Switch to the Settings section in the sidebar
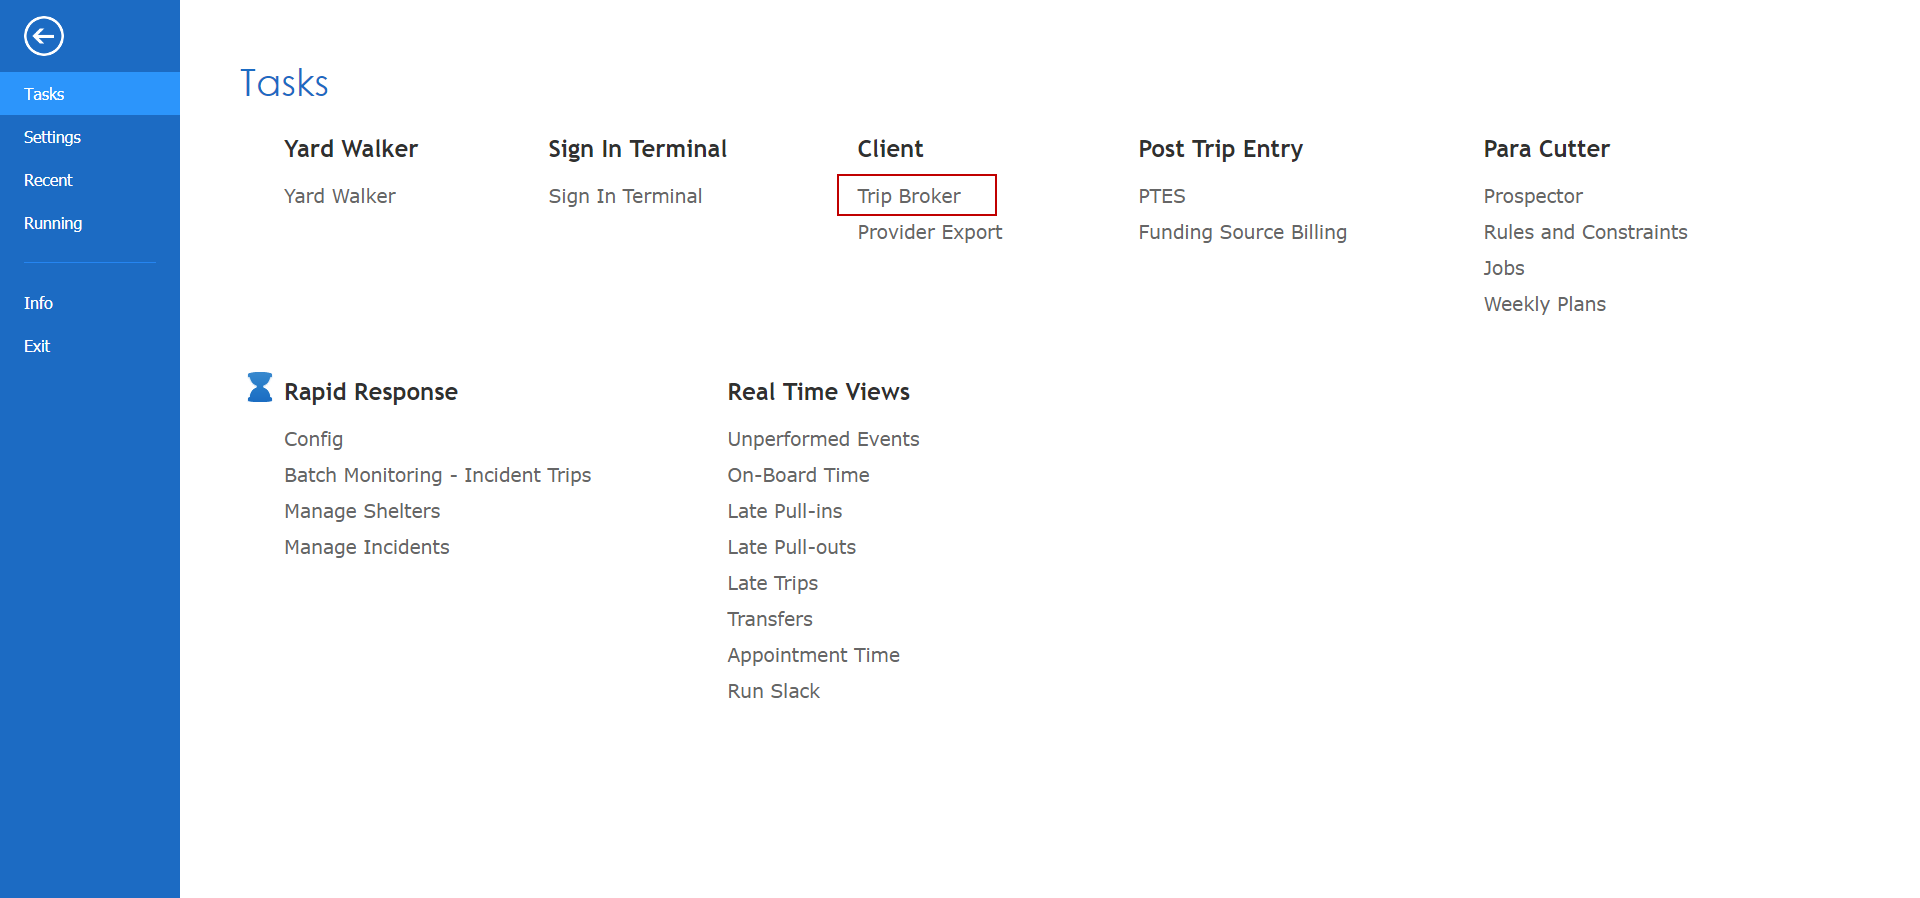 [x=52, y=137]
